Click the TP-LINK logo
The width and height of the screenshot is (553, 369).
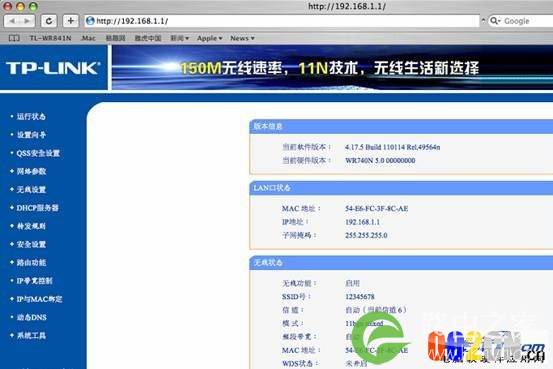pos(53,68)
